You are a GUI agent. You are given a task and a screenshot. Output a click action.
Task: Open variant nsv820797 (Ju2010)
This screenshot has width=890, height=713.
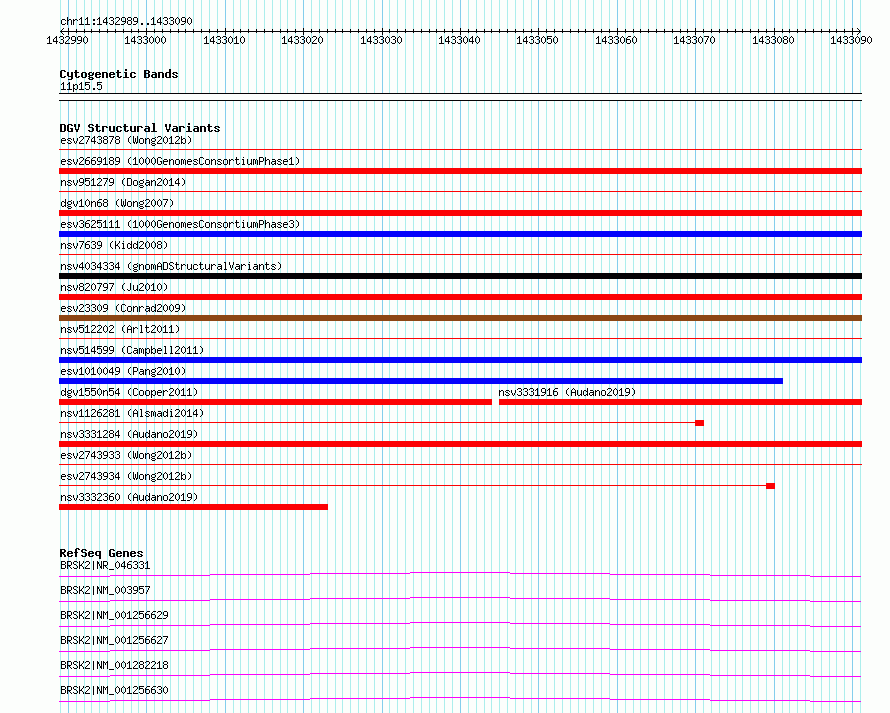point(114,287)
